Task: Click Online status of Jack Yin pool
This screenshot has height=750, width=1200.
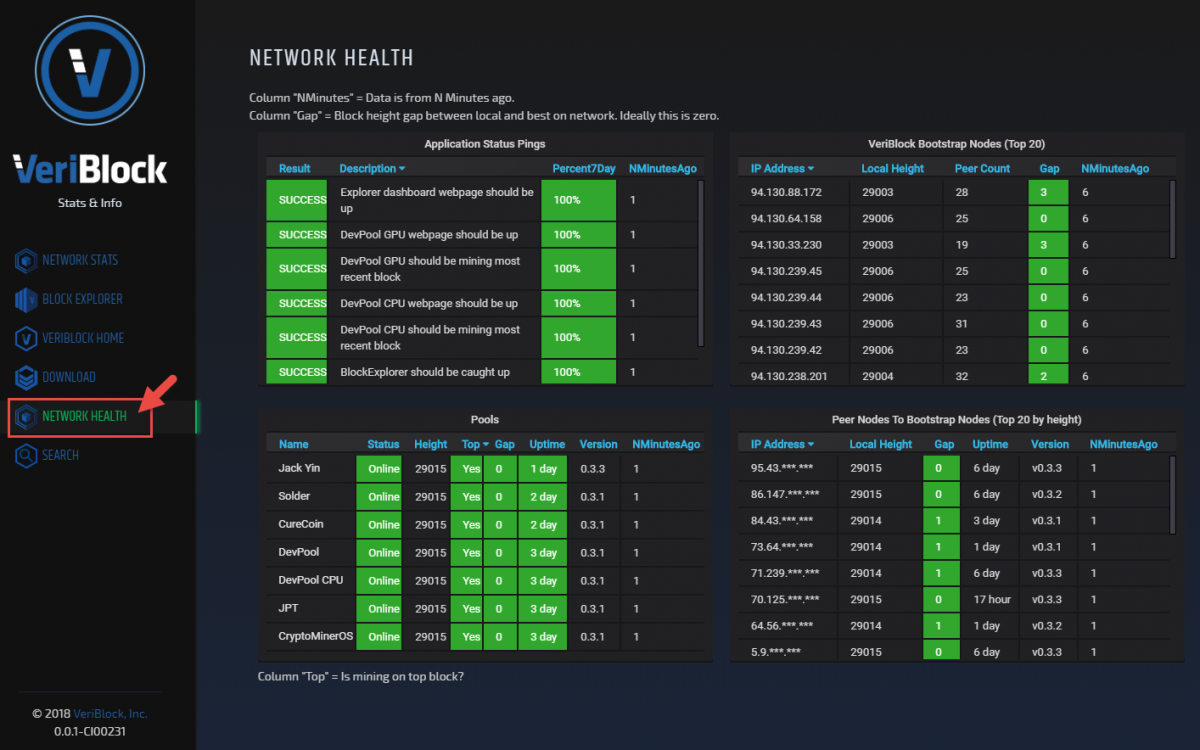Action: [x=379, y=469]
